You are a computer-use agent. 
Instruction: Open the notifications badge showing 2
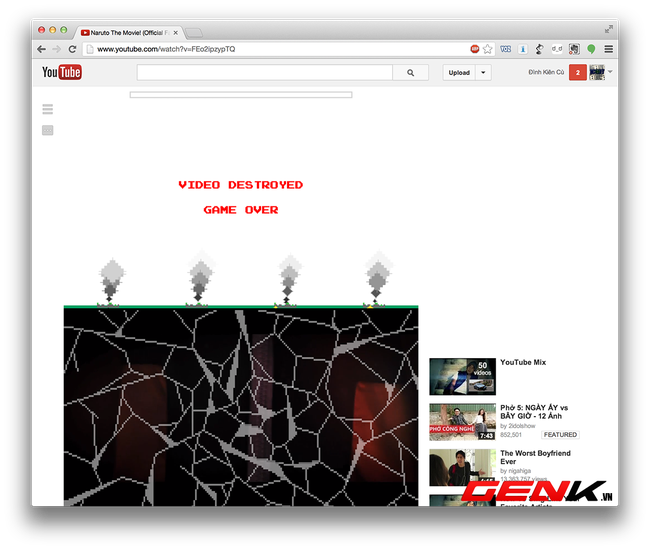(577, 73)
